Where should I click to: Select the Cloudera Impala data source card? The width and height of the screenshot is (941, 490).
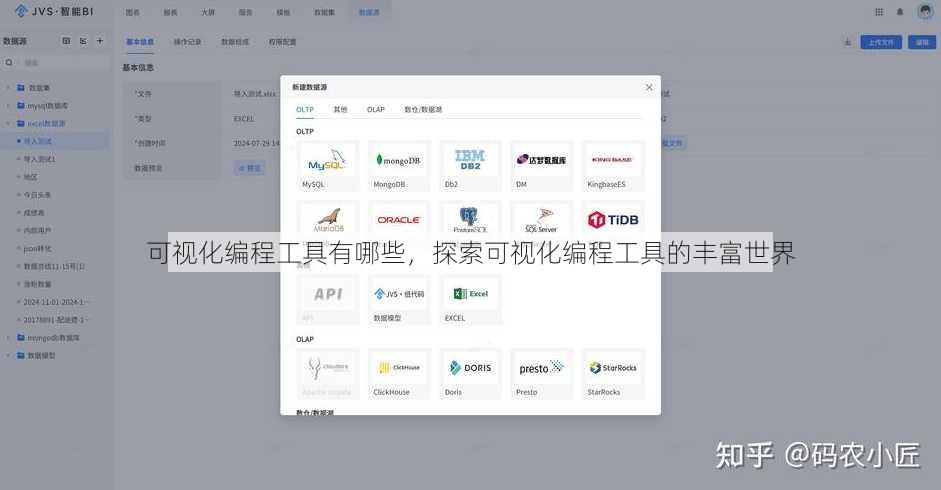(x=328, y=374)
